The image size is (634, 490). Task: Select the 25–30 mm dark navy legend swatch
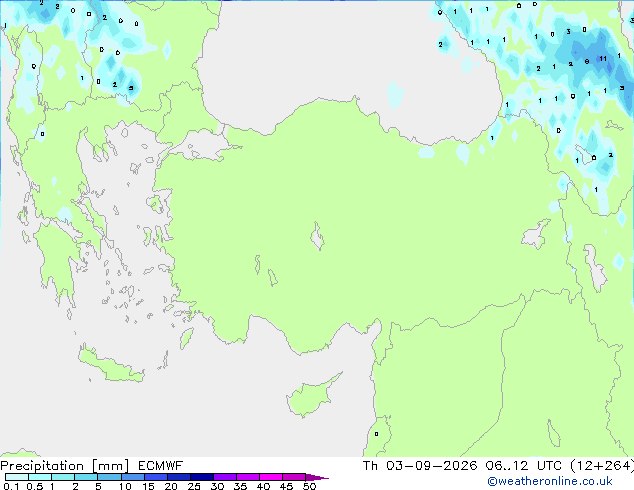click(x=202, y=477)
